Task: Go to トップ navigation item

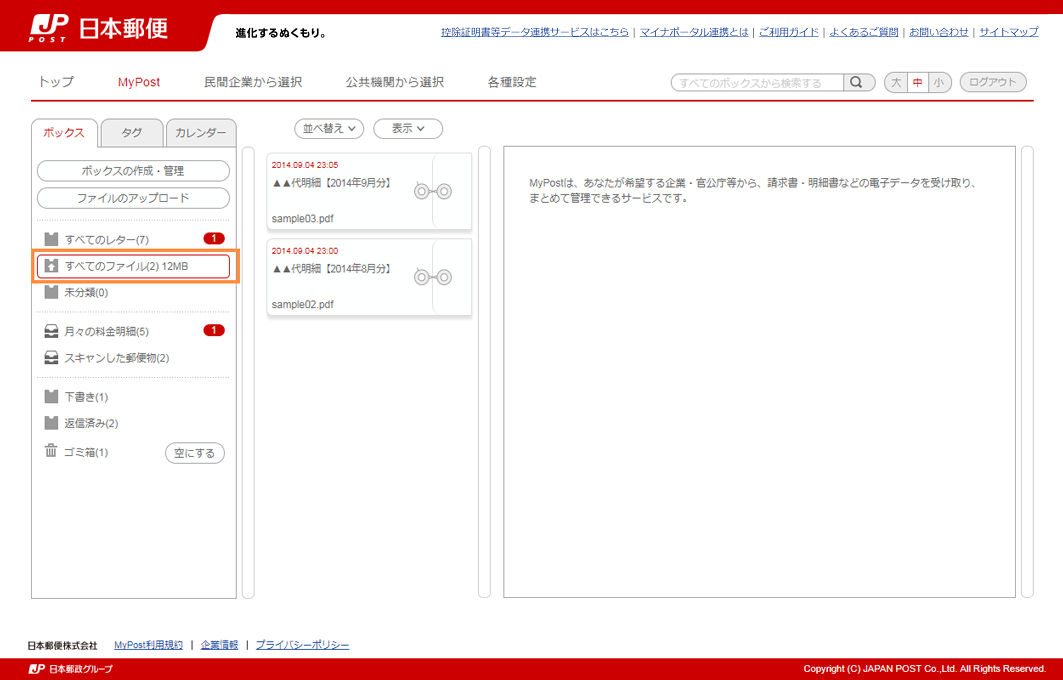Action: (x=56, y=82)
